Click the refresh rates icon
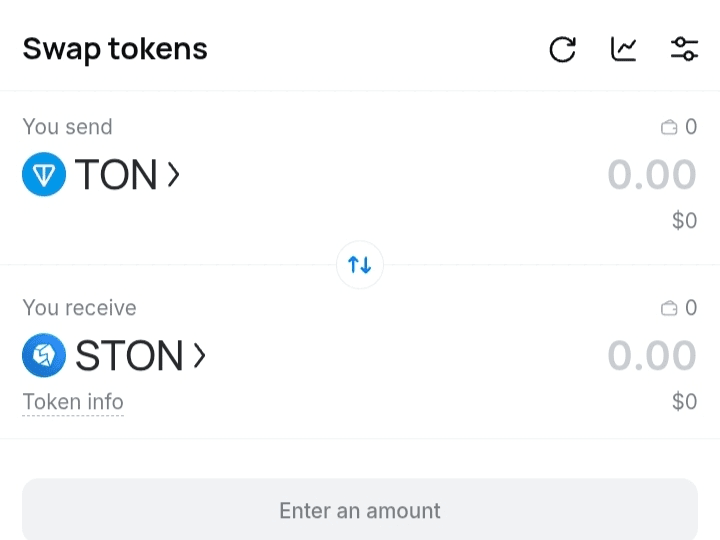720x540 pixels. pyautogui.click(x=563, y=49)
